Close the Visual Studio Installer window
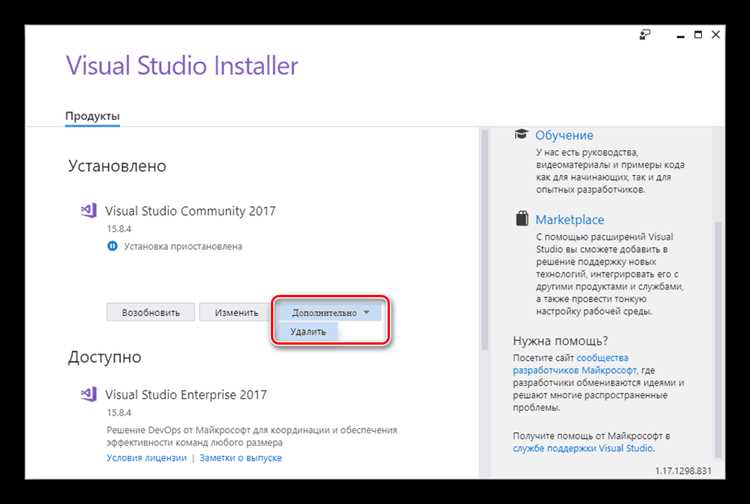 pyautogui.click(x=716, y=35)
